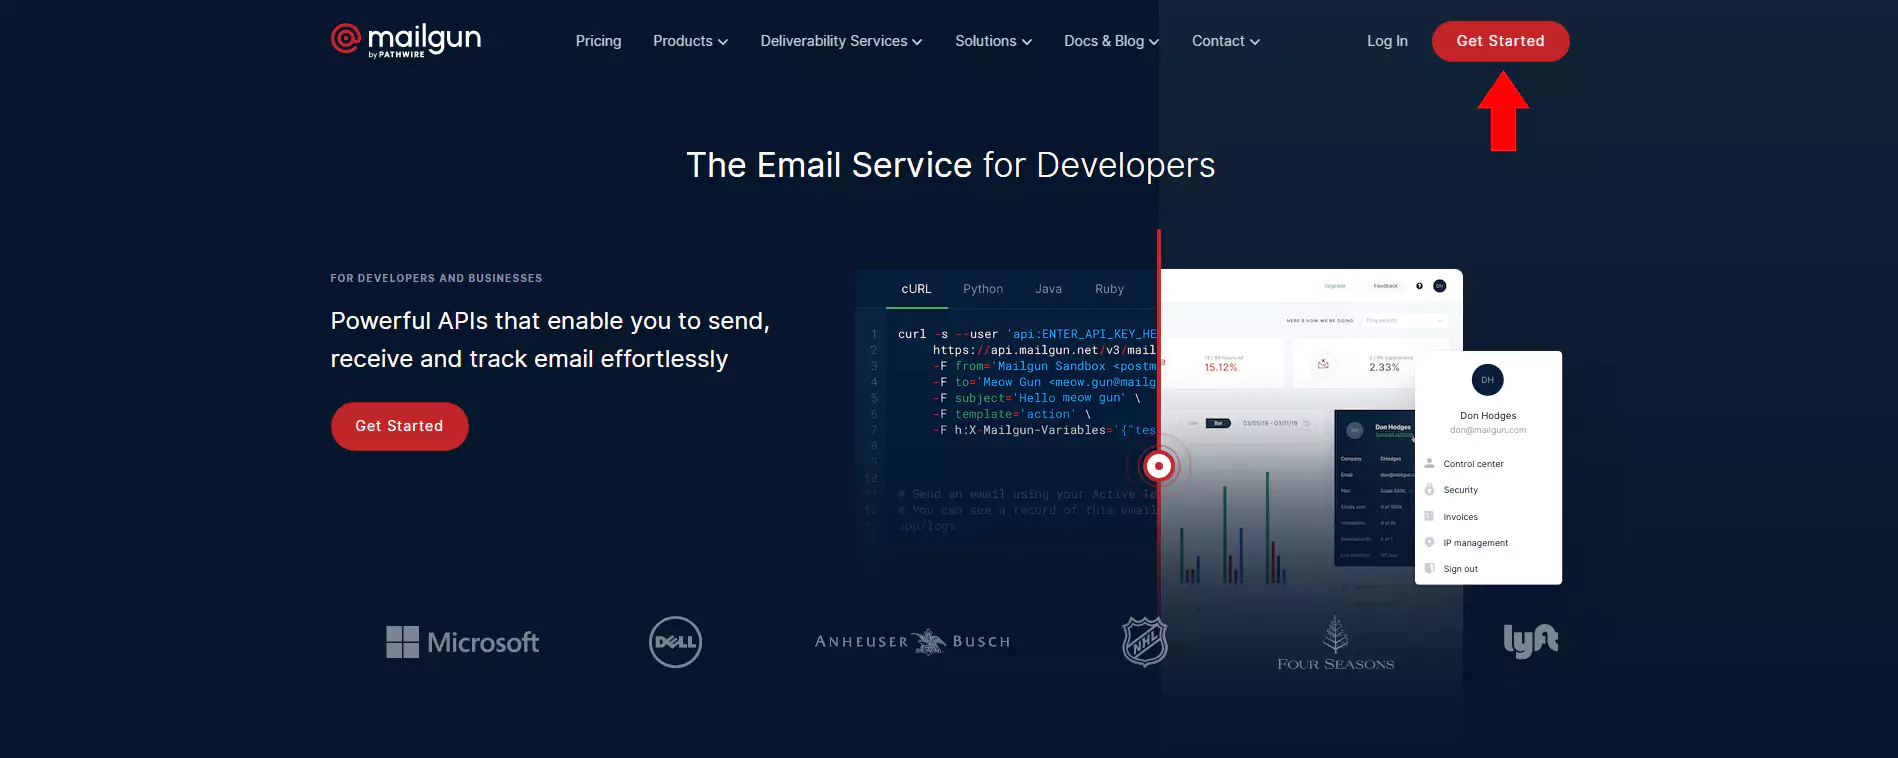Click the 2.33% stat in dashboard
1898x758 pixels.
pyautogui.click(x=1384, y=367)
